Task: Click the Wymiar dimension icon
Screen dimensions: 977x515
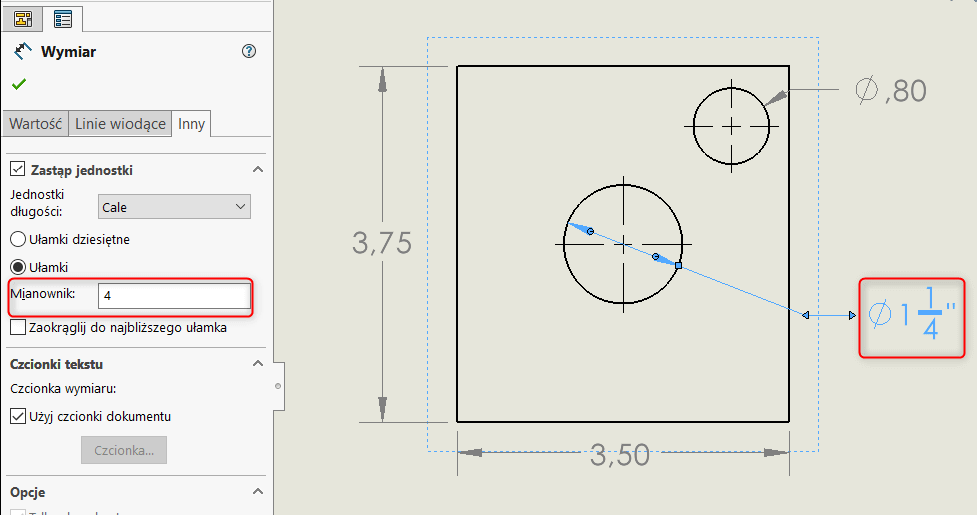Action: click(22, 51)
